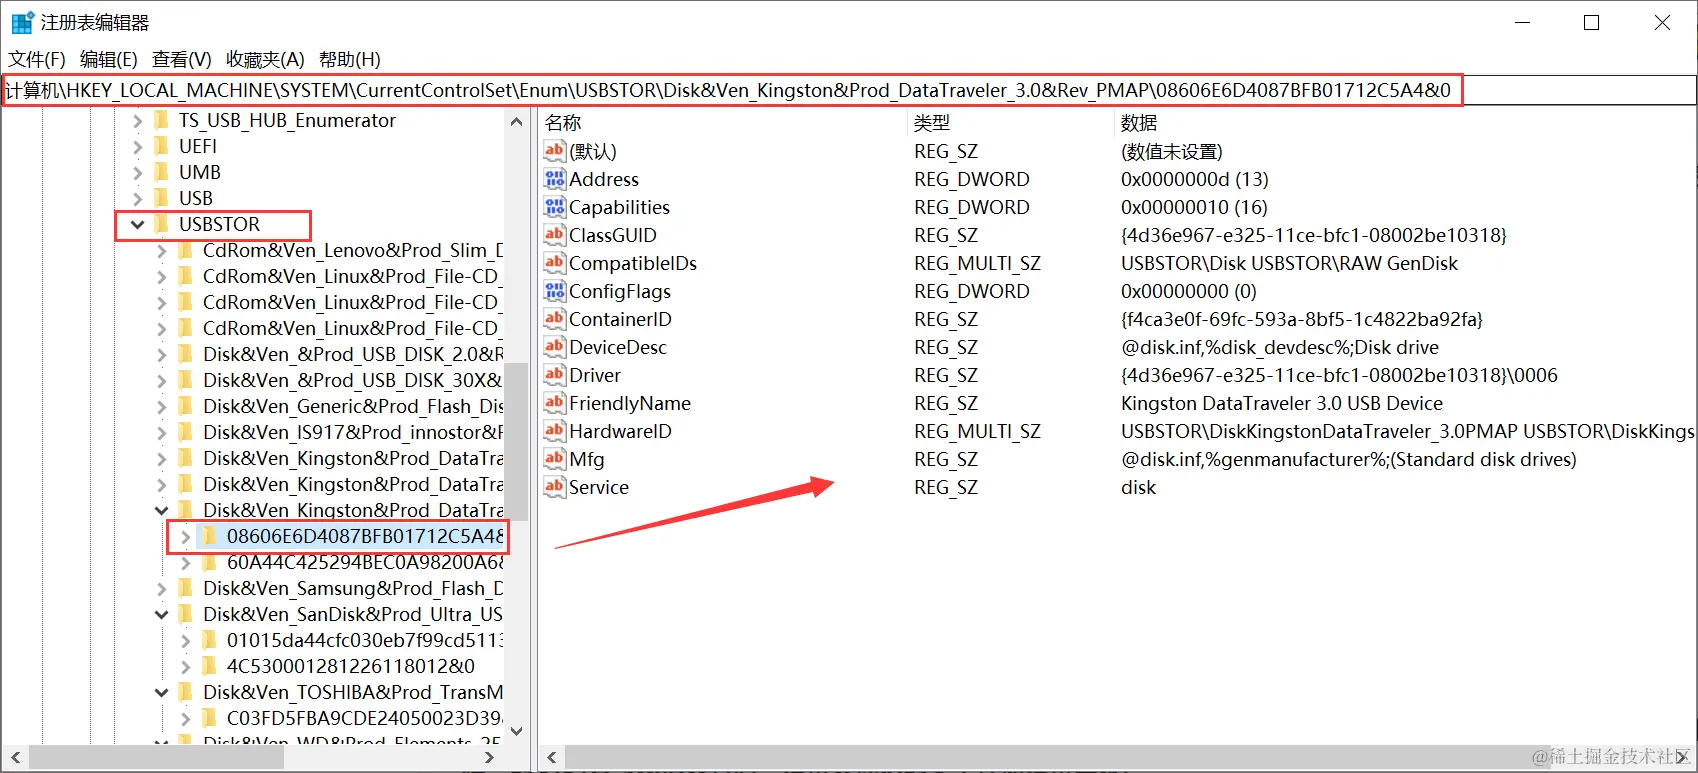Screen dimensions: 1698x773
Task: Click the {f4ca3e0f-69fc-593a-8bf5-1c4822ba92fa} data
Action: click(x=1301, y=319)
